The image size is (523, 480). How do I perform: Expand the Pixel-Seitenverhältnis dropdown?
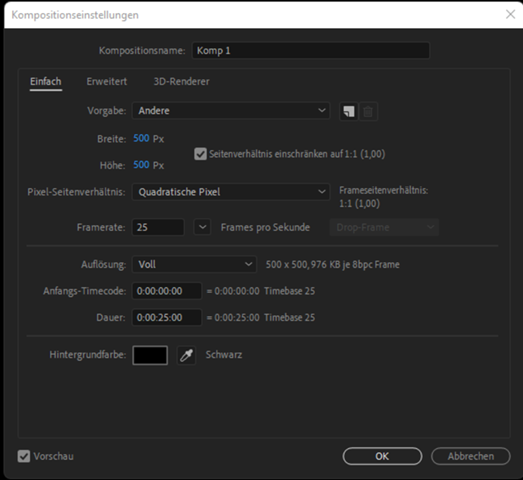click(231, 192)
